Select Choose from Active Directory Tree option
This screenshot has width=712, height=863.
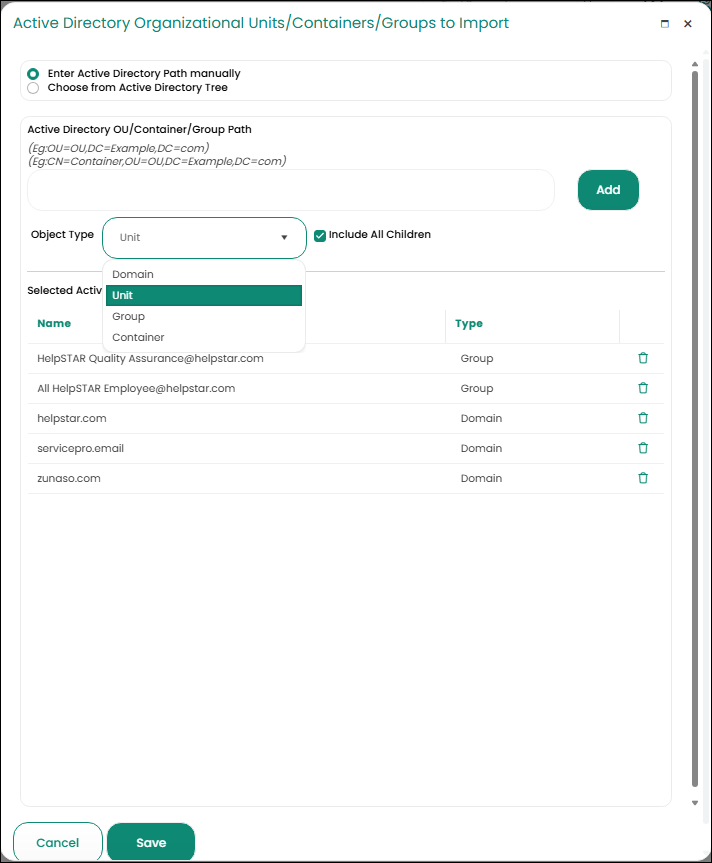click(x=34, y=88)
